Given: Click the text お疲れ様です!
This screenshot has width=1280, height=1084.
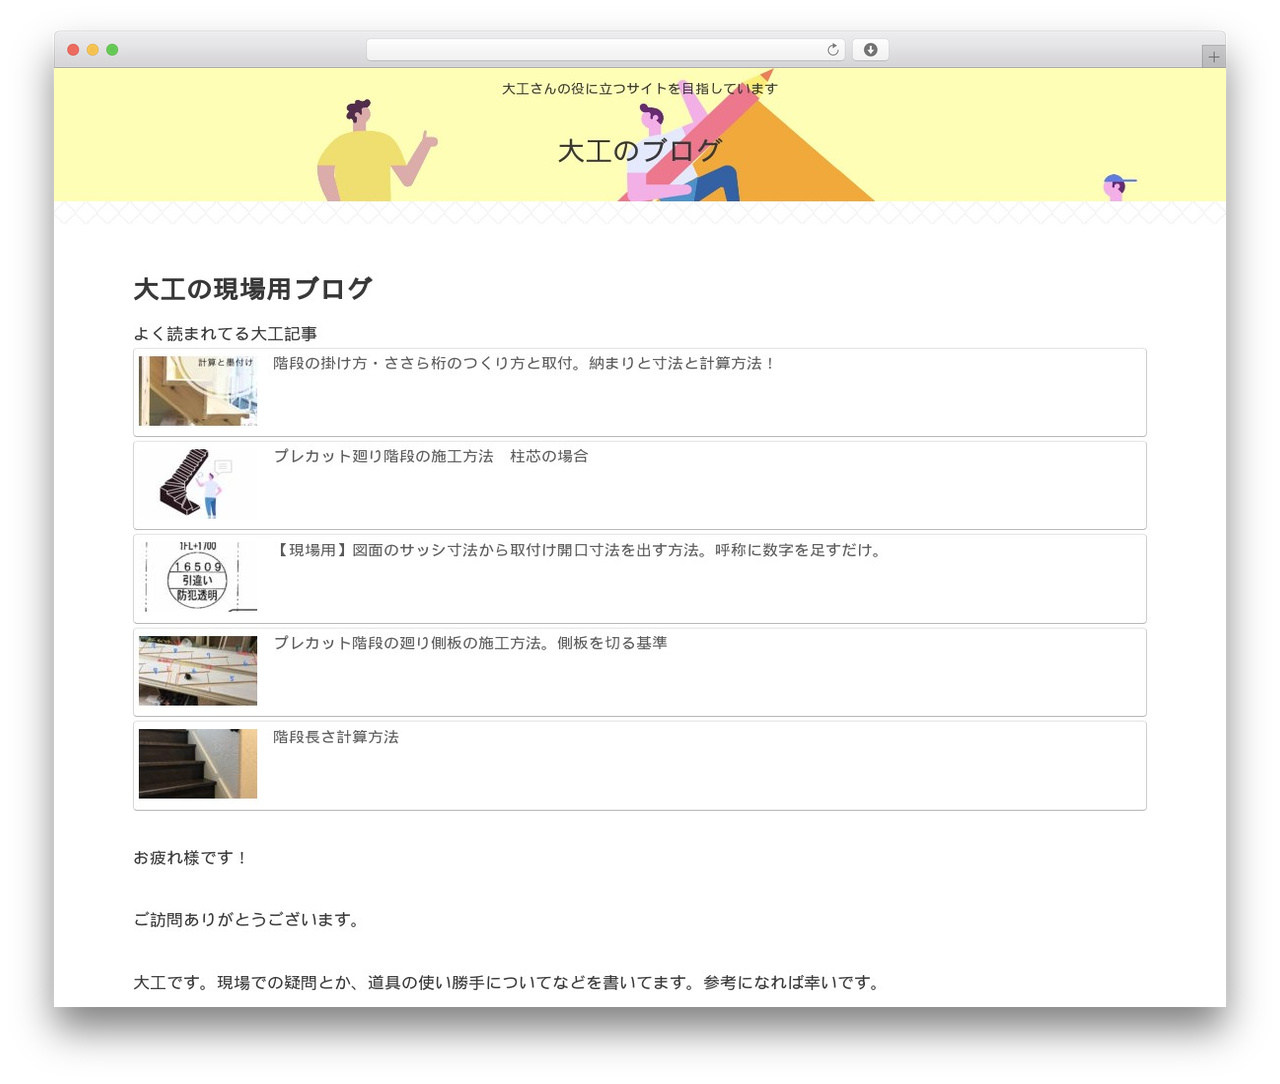Looking at the screenshot, I should coord(190,858).
